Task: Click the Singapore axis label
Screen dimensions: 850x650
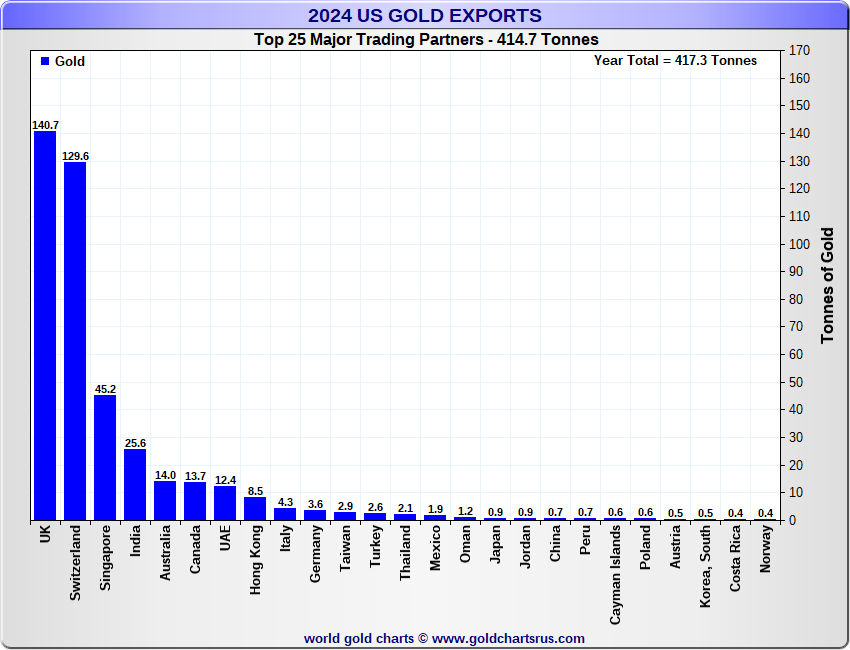Action: (105, 558)
